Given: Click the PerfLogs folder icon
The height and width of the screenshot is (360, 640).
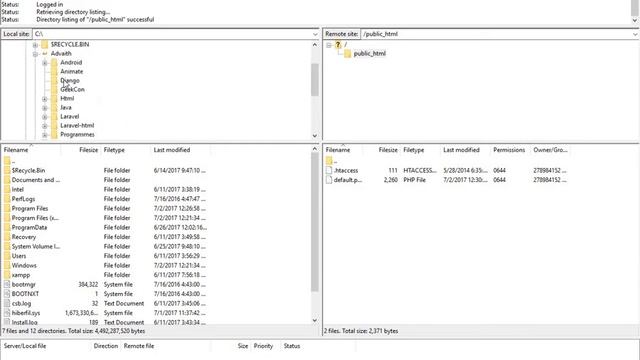Looking at the screenshot, I should 7,199.
